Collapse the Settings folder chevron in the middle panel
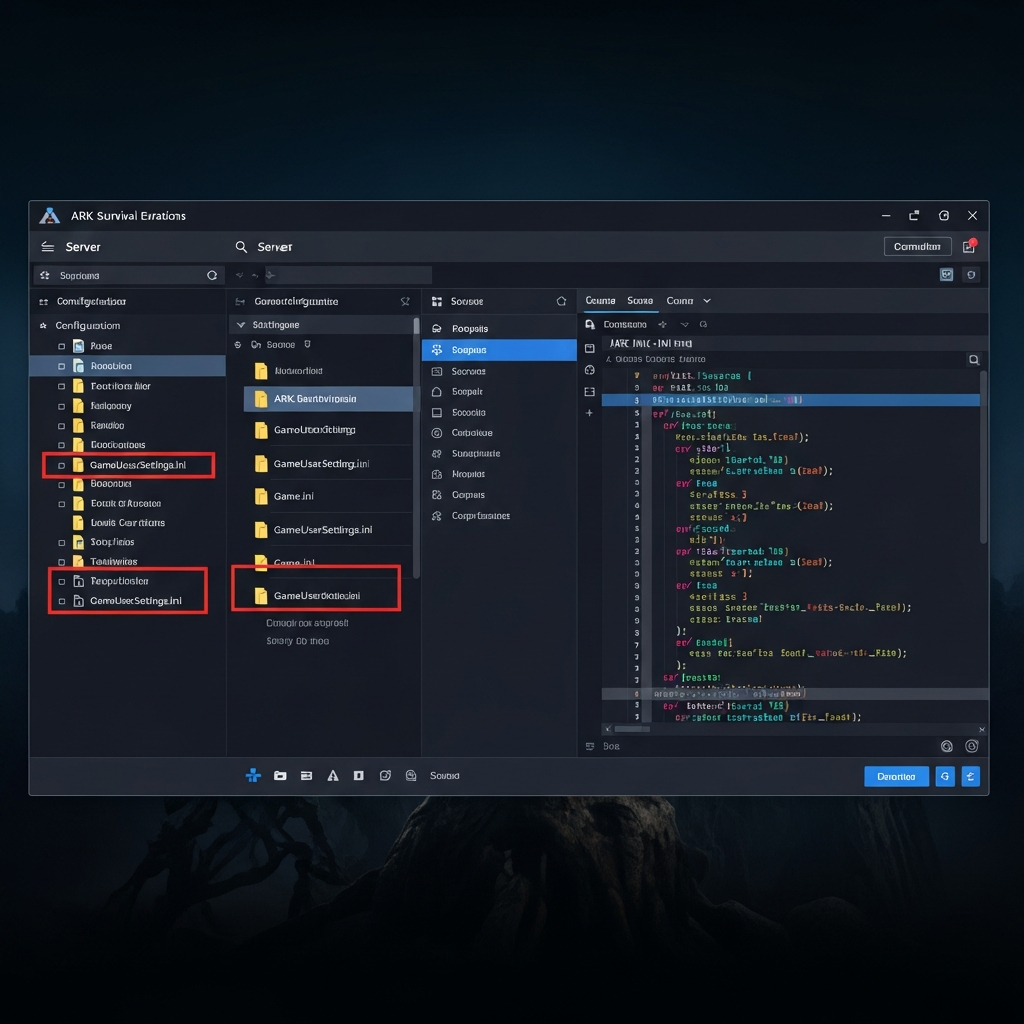The height and width of the screenshot is (1024, 1024). (240, 324)
